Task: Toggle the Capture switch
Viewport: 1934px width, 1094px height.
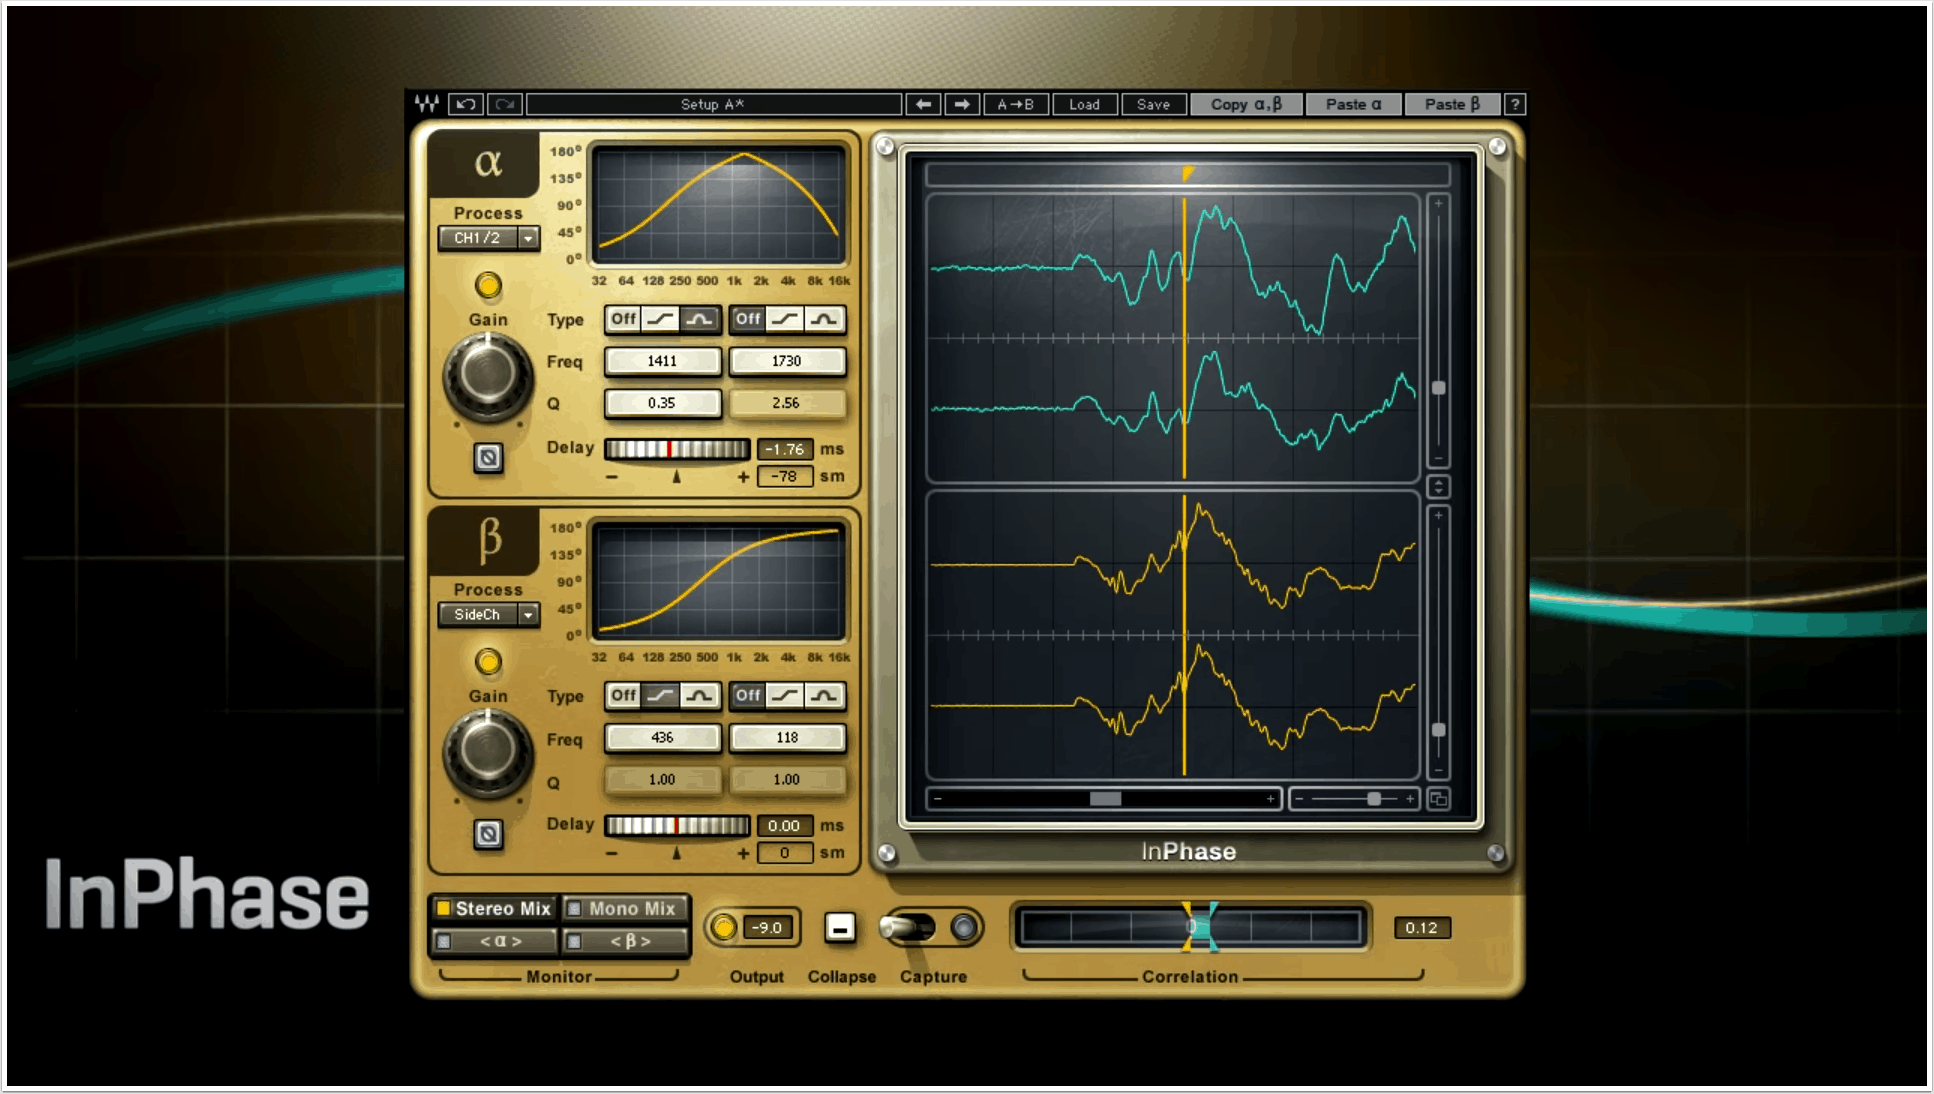Action: point(908,928)
